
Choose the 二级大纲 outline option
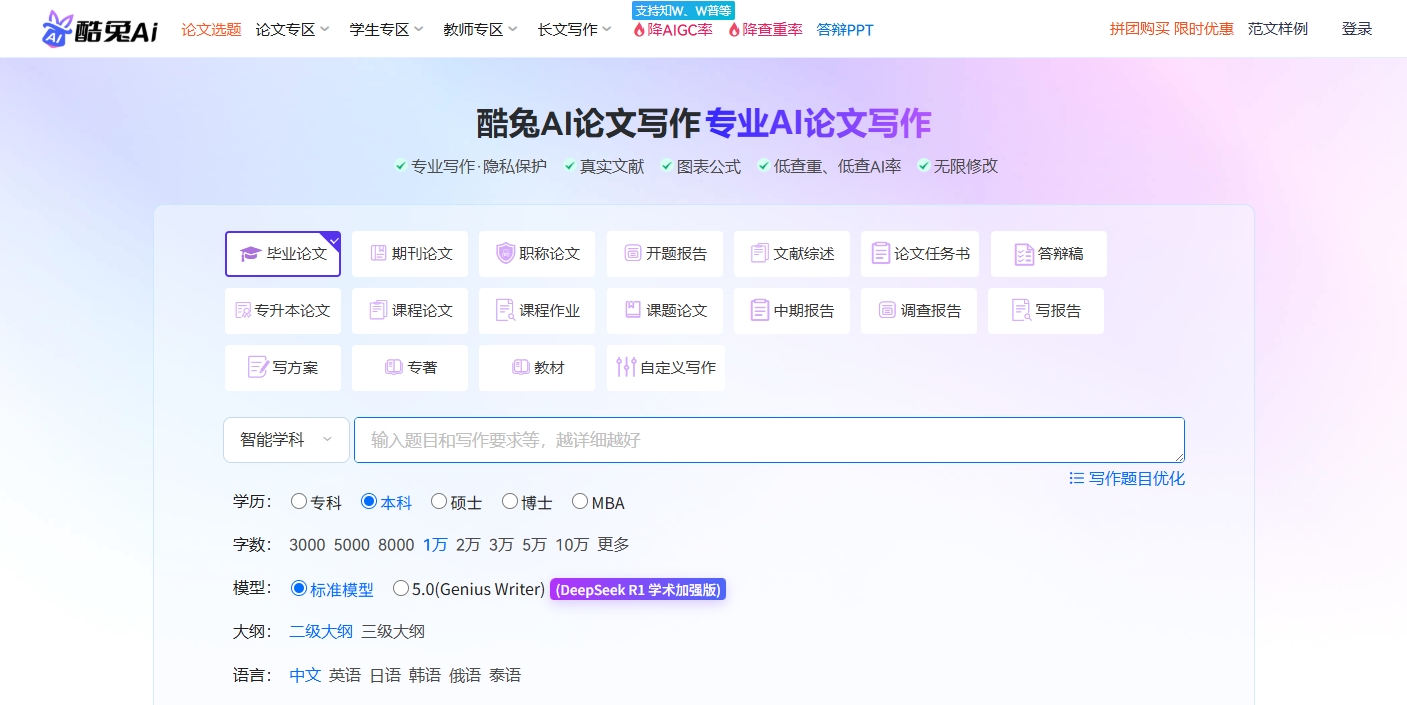pos(321,631)
